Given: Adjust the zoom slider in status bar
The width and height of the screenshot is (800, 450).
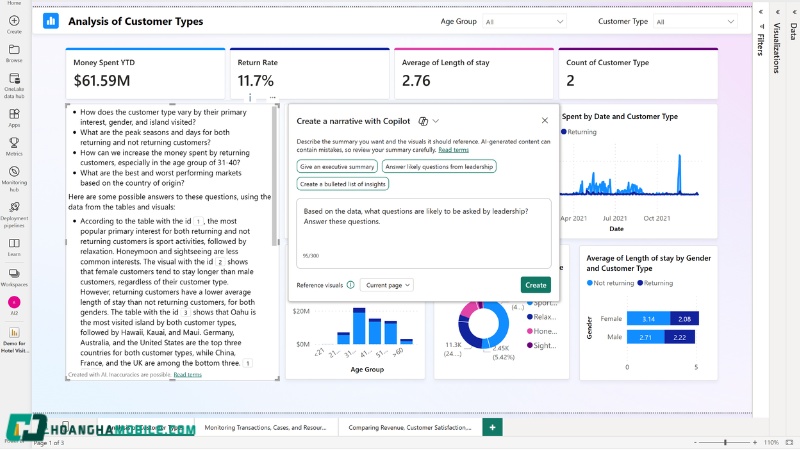Looking at the screenshot, I should point(727,442).
